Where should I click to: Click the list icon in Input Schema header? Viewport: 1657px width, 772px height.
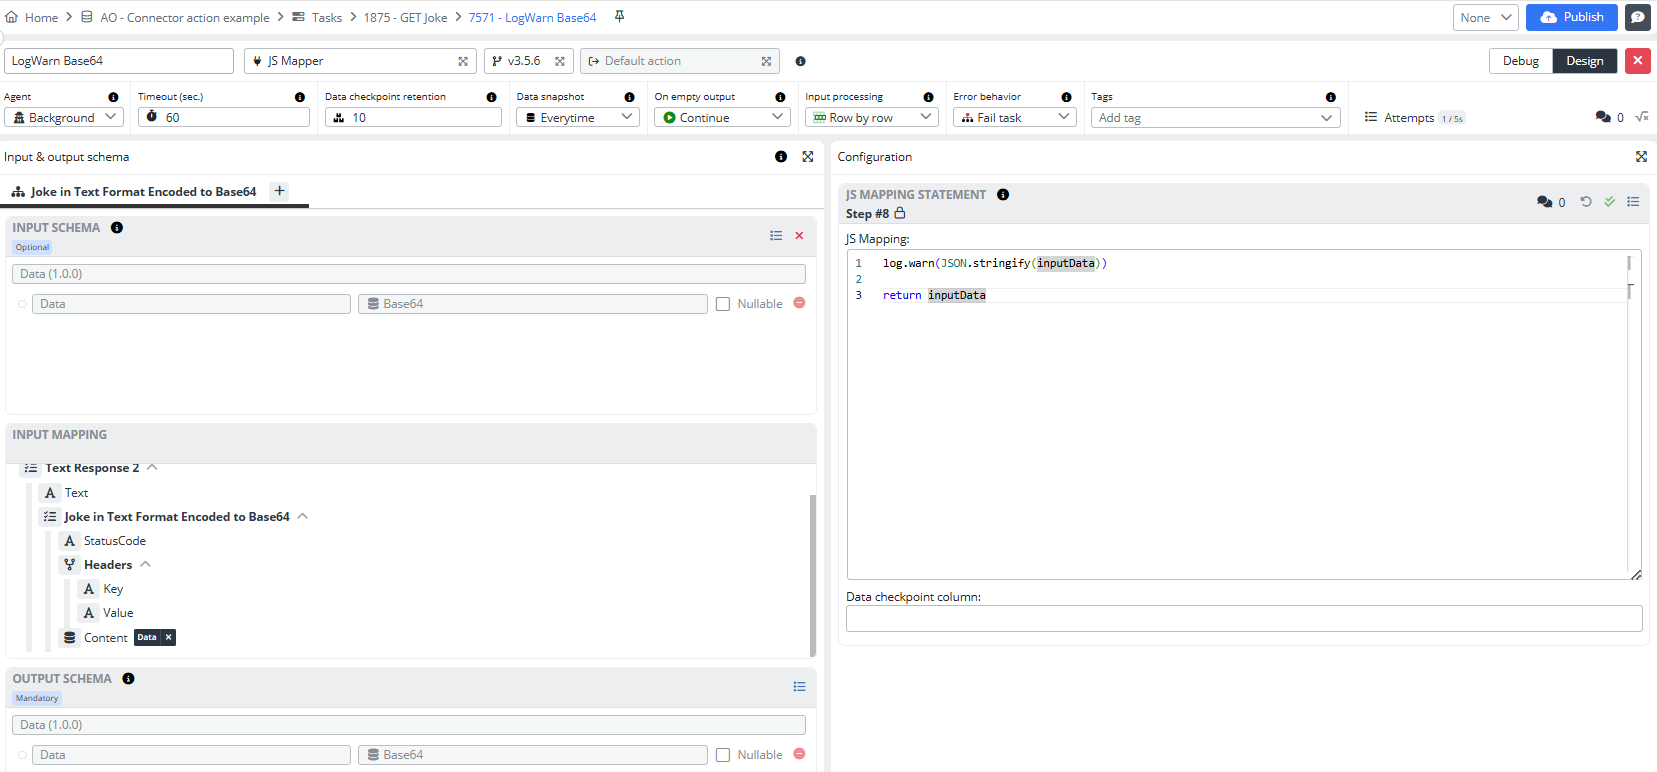pyautogui.click(x=776, y=236)
